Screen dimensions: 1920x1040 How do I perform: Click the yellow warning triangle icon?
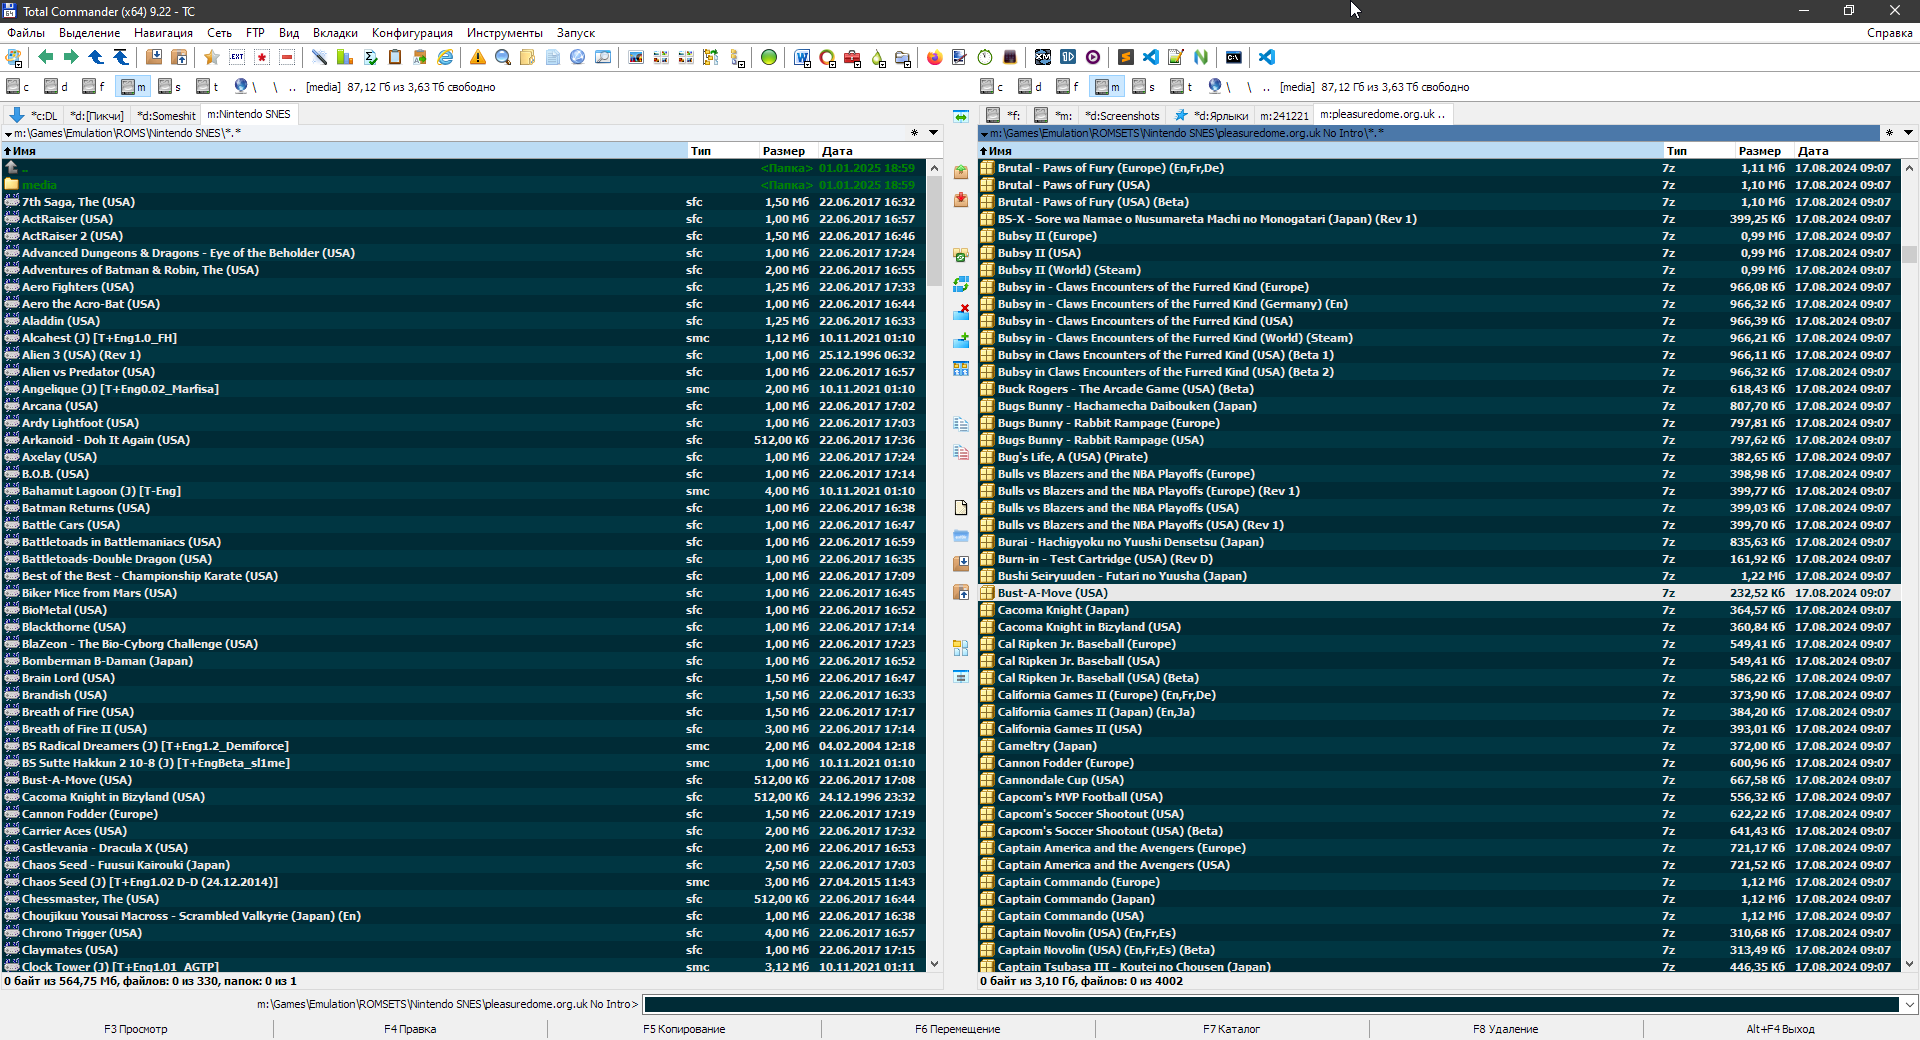(478, 58)
